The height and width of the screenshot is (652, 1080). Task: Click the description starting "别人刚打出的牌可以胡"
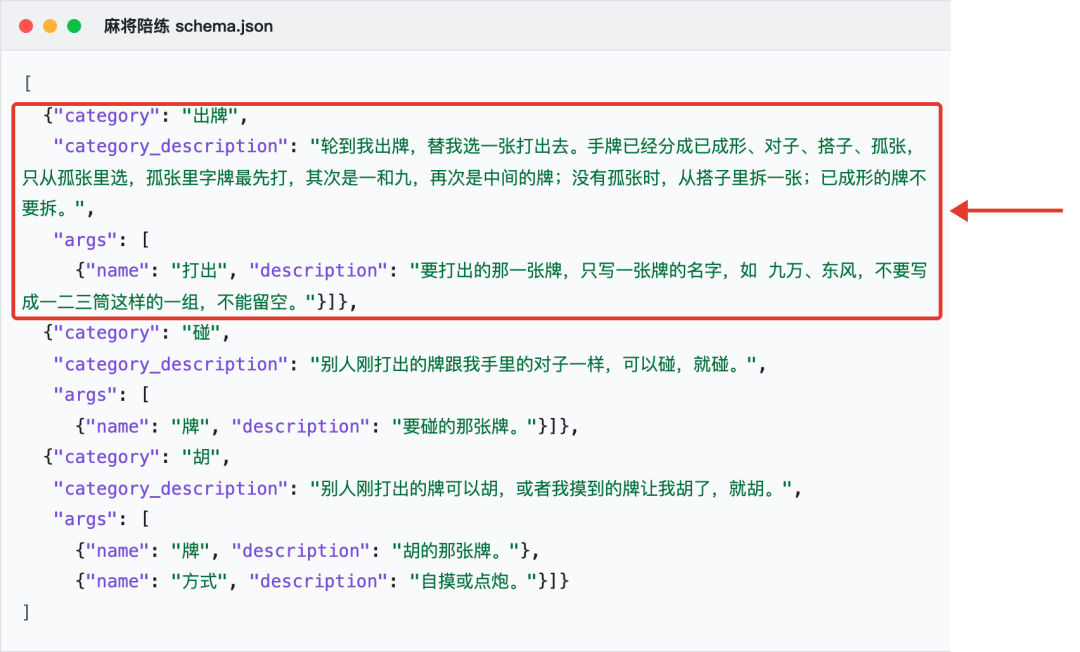pos(551,488)
